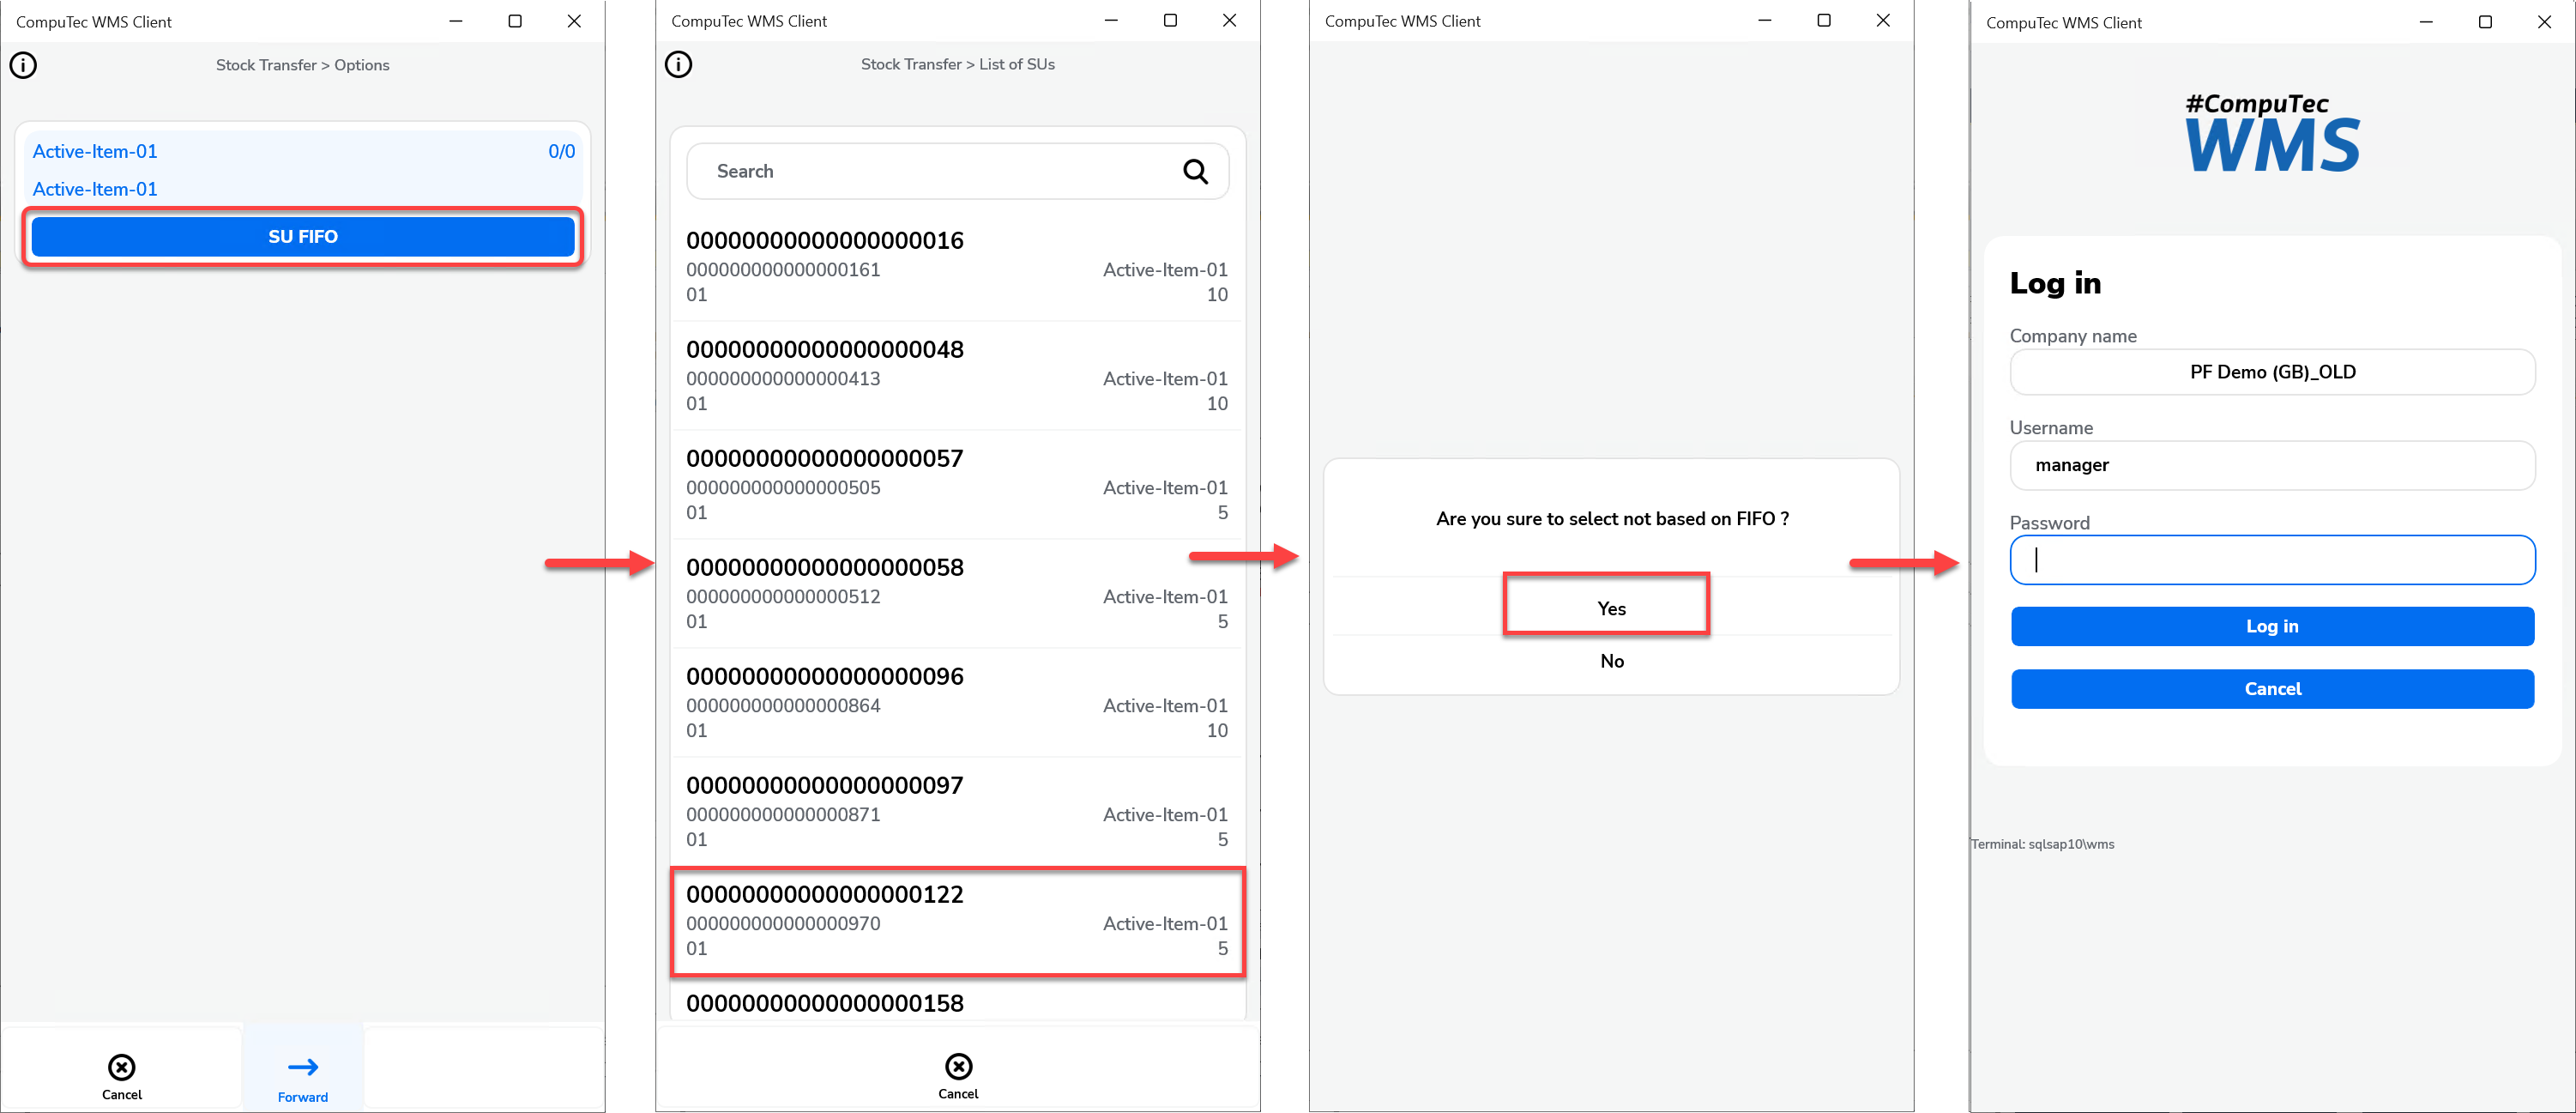The image size is (2576, 1113).
Task: Click the Password input field
Action: (2272, 559)
